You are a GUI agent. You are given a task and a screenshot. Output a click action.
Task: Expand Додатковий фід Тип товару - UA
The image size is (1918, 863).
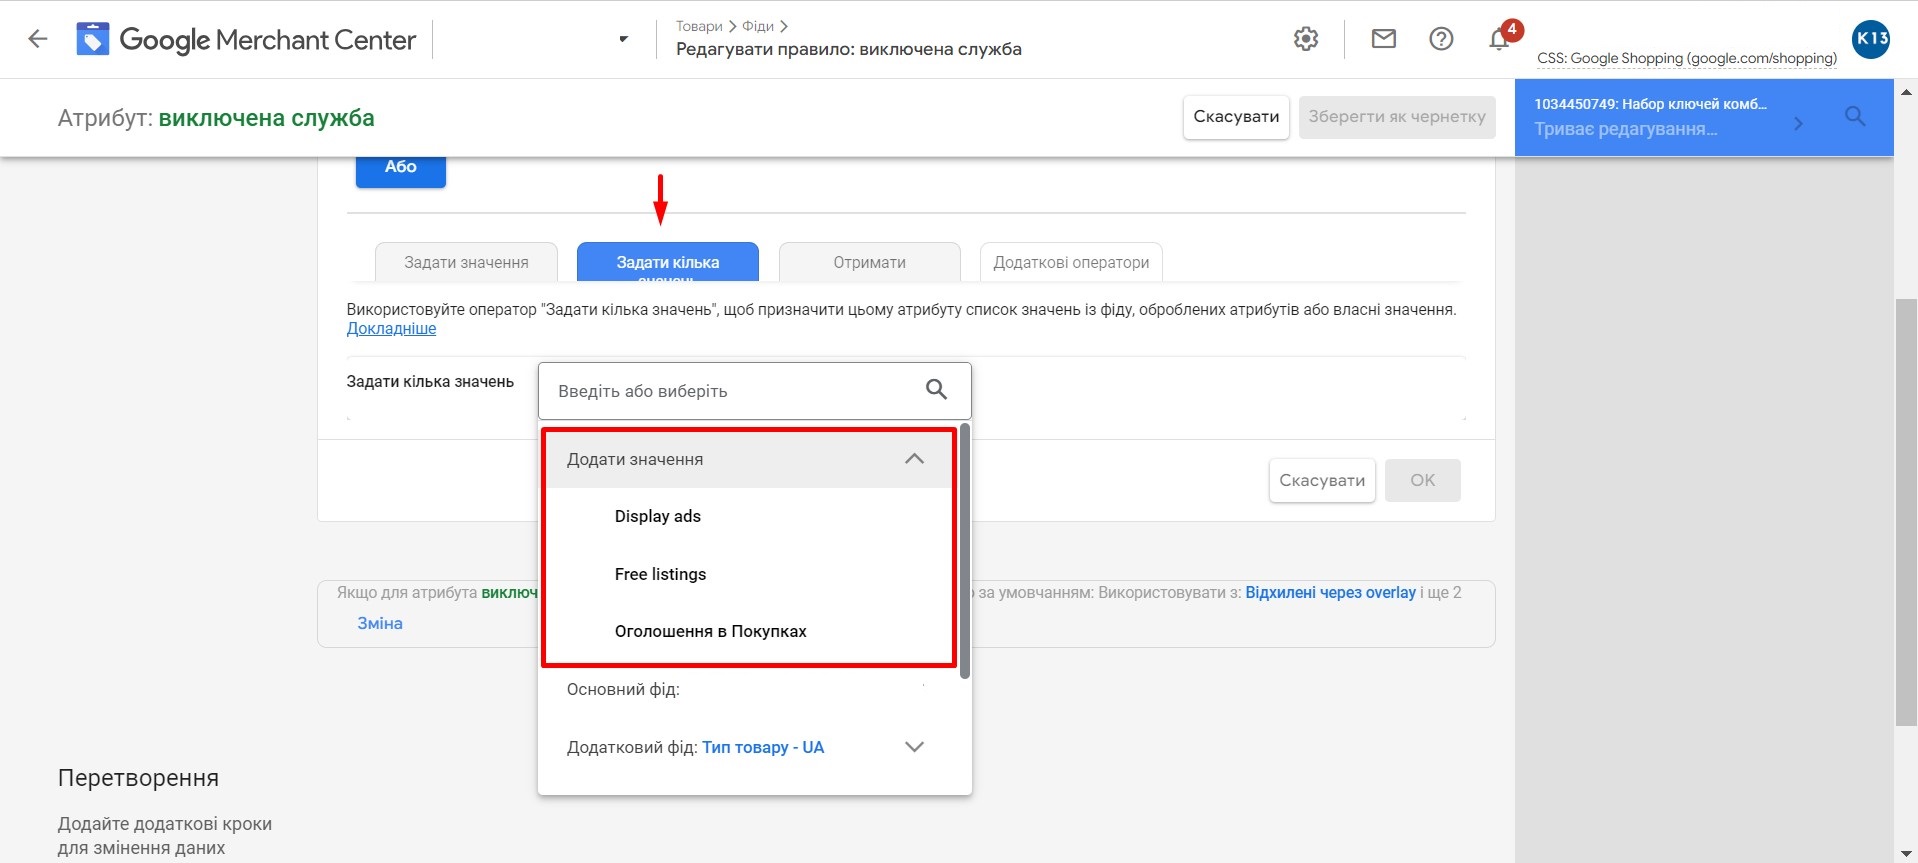914,747
